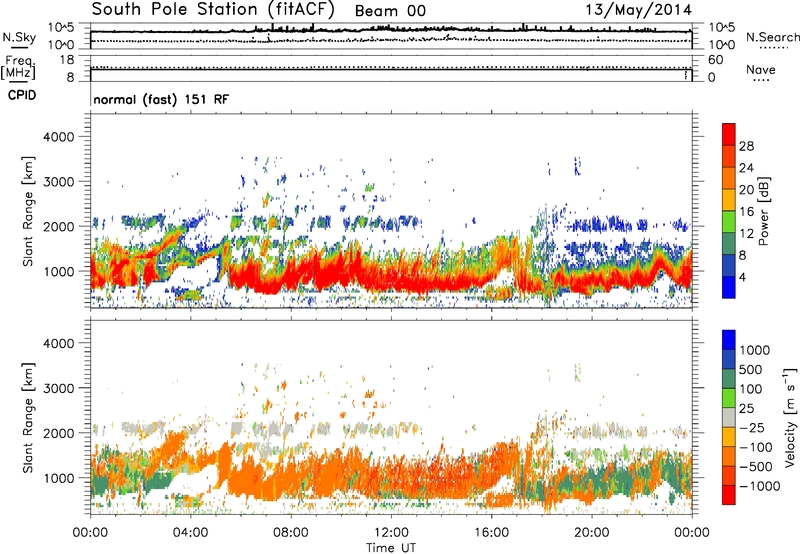Screen dimensions: 800x554
Task: Click the "Nave" legend label
Action: point(761,69)
